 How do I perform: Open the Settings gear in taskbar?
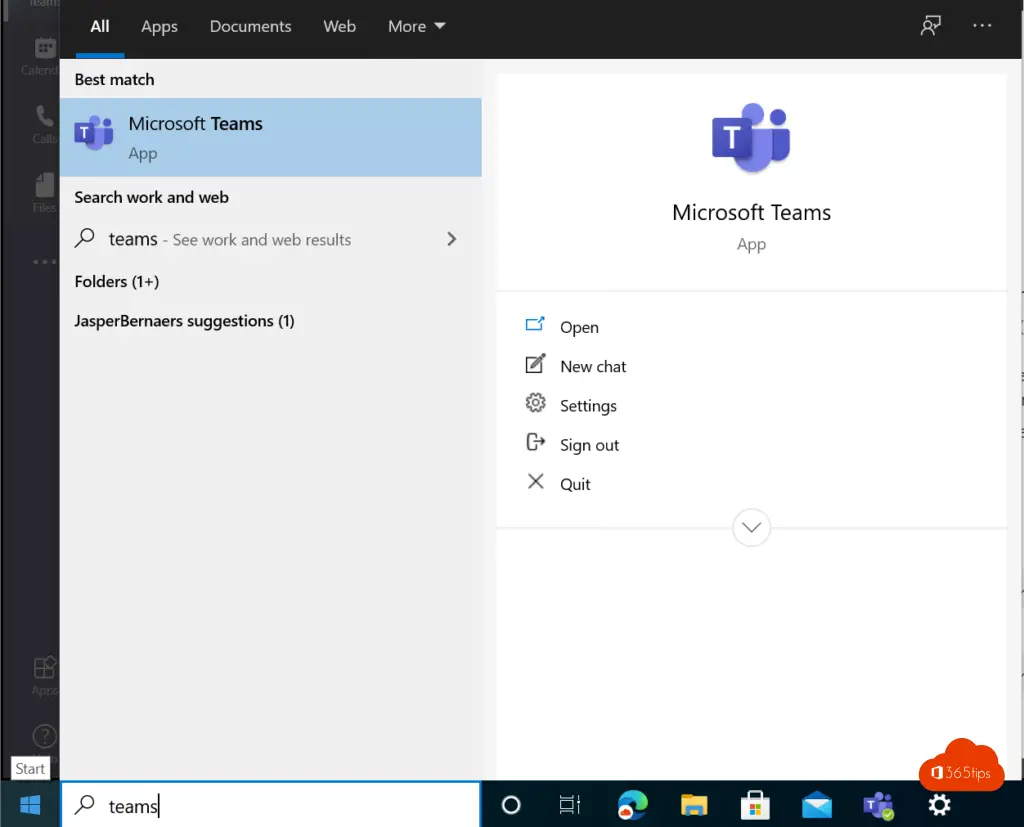[939, 805]
